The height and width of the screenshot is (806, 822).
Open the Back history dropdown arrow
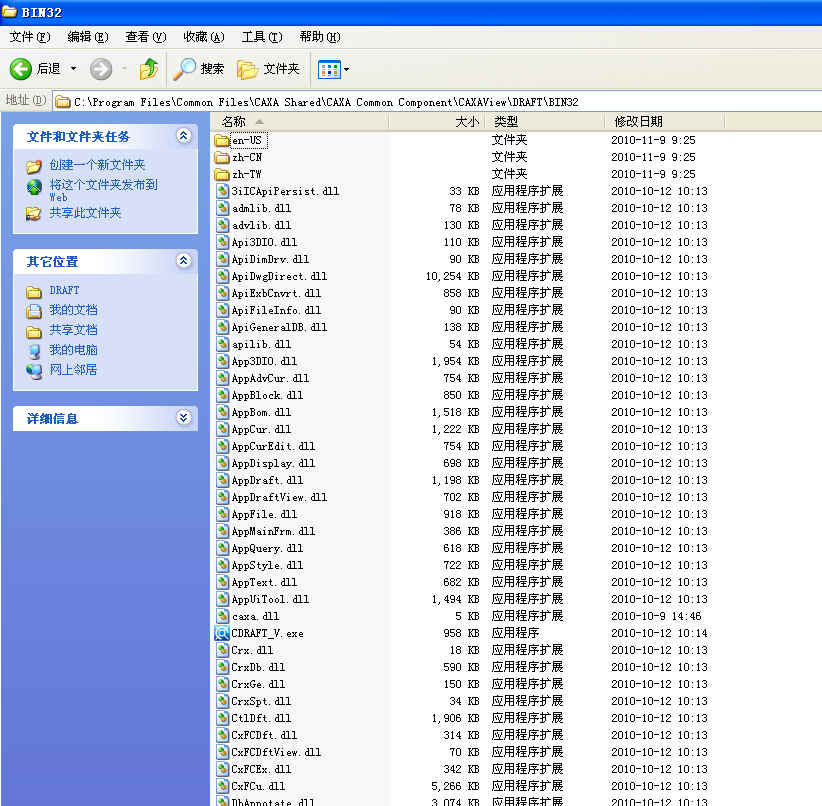[73, 69]
